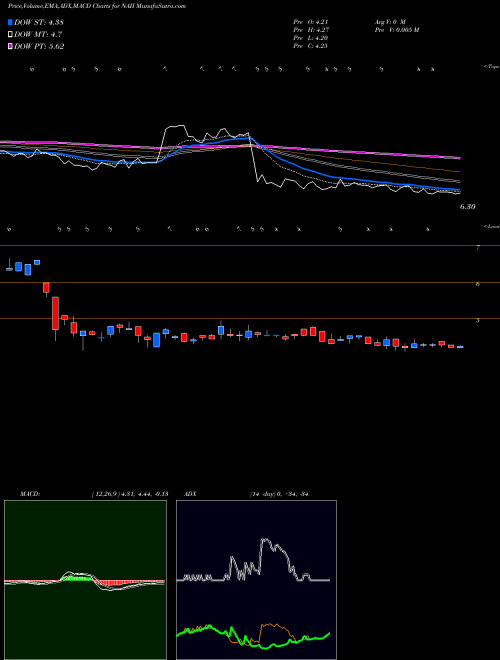The height and width of the screenshot is (660, 500).
Task: Click the ADX (14 day) values text
Action: coord(279,494)
